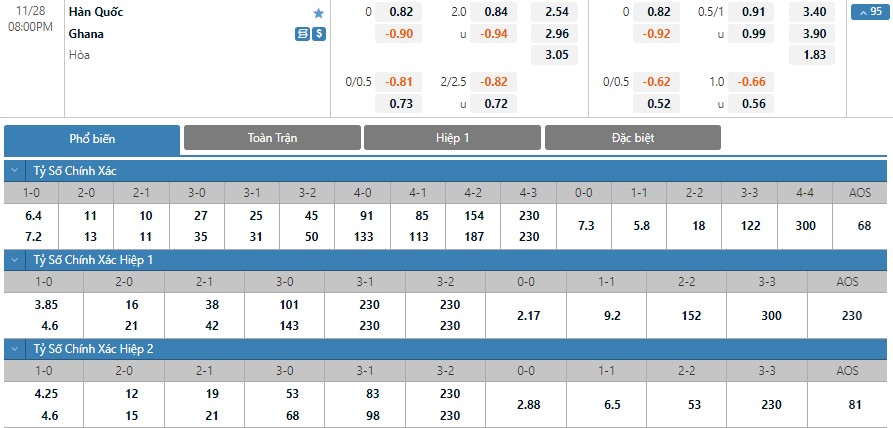Click full-match AOS odds 68

[862, 226]
